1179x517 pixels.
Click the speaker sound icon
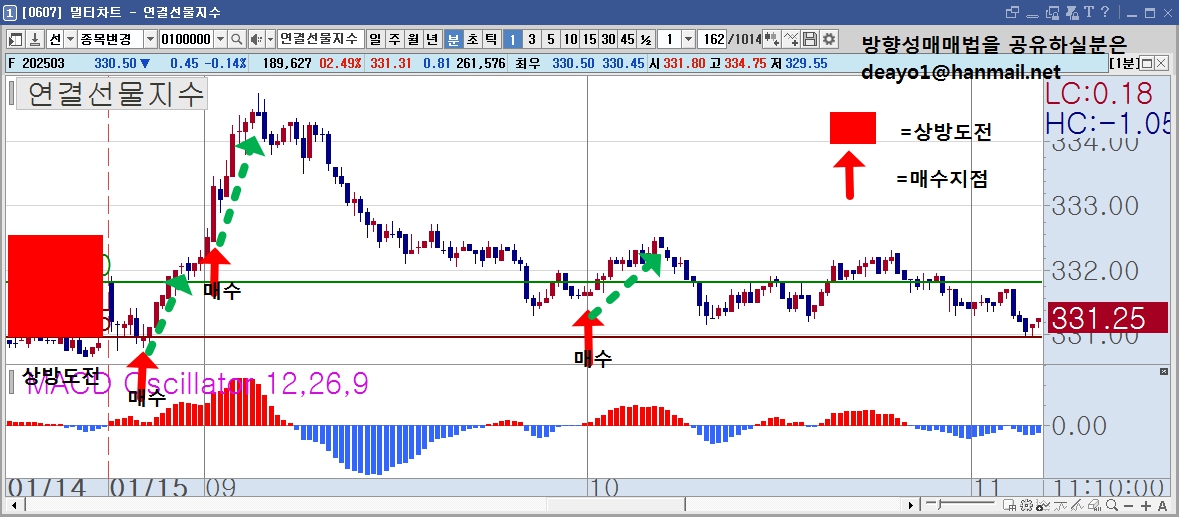point(256,39)
